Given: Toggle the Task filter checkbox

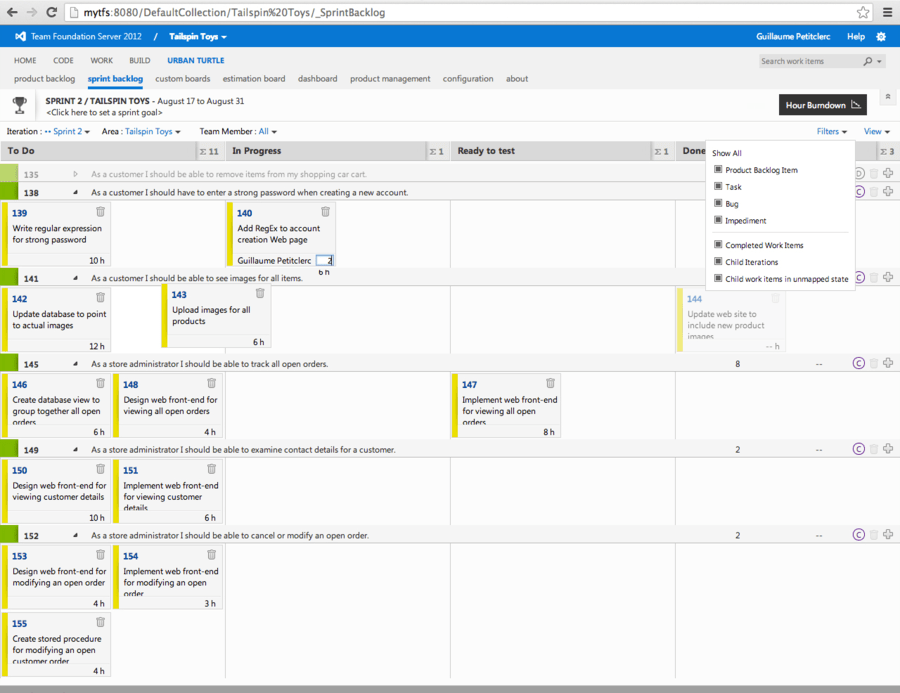Looking at the screenshot, I should 718,186.
